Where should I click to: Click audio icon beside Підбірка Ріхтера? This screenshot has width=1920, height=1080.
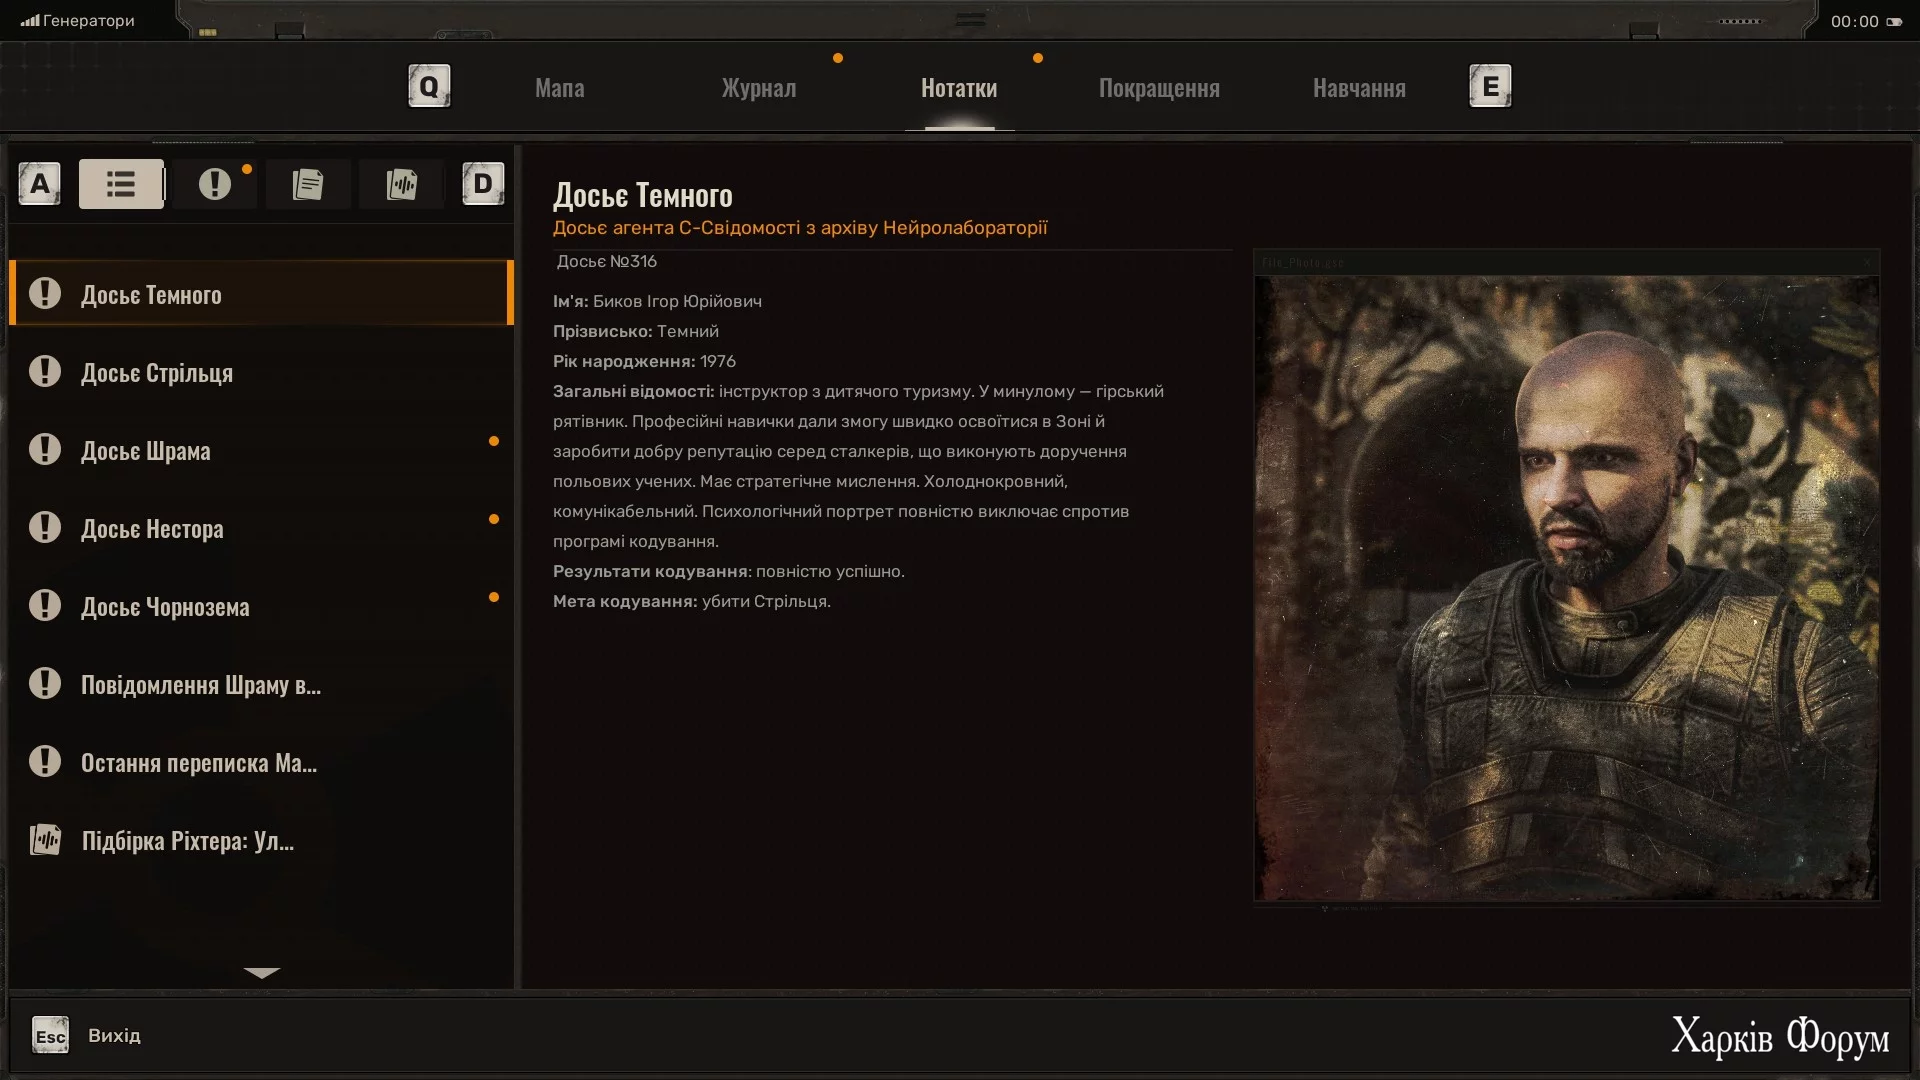tap(45, 839)
